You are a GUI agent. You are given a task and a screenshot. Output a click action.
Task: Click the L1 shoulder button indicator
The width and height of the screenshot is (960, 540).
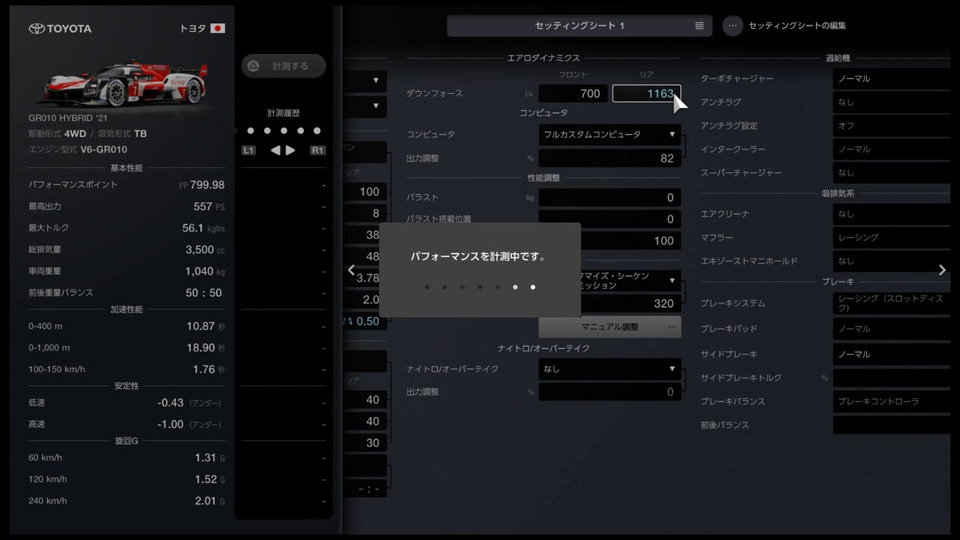pyautogui.click(x=249, y=150)
